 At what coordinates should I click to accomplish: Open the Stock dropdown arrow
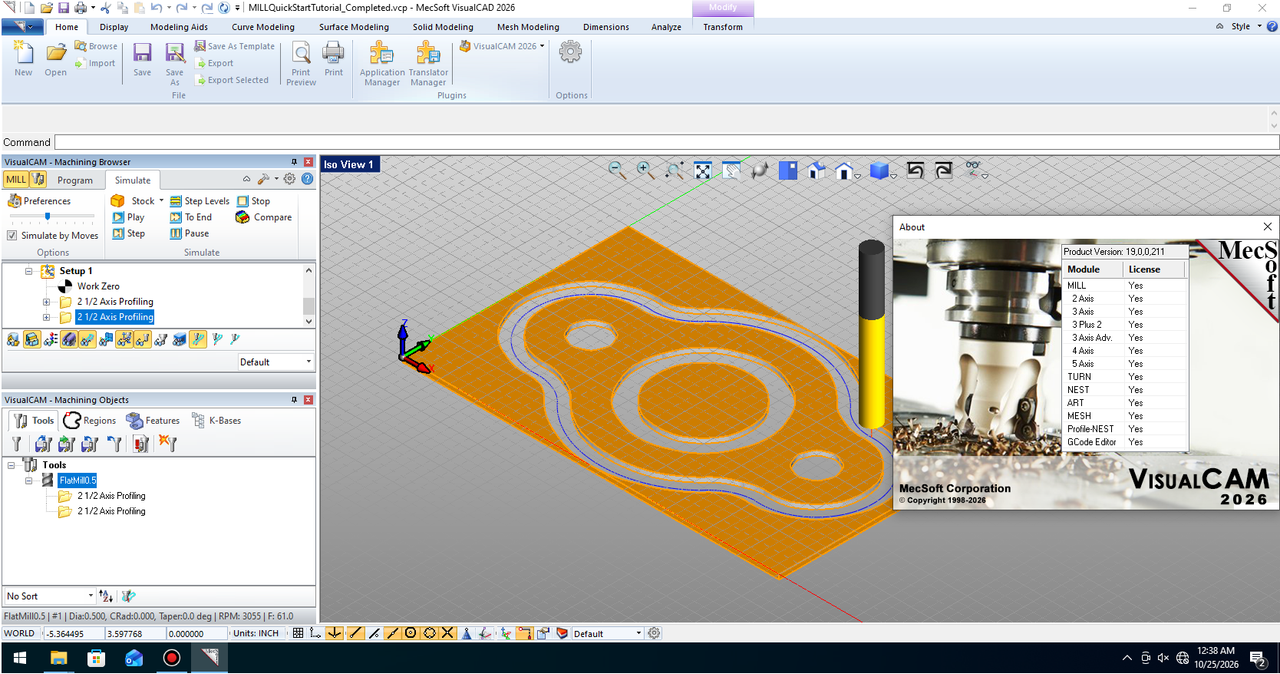161,201
